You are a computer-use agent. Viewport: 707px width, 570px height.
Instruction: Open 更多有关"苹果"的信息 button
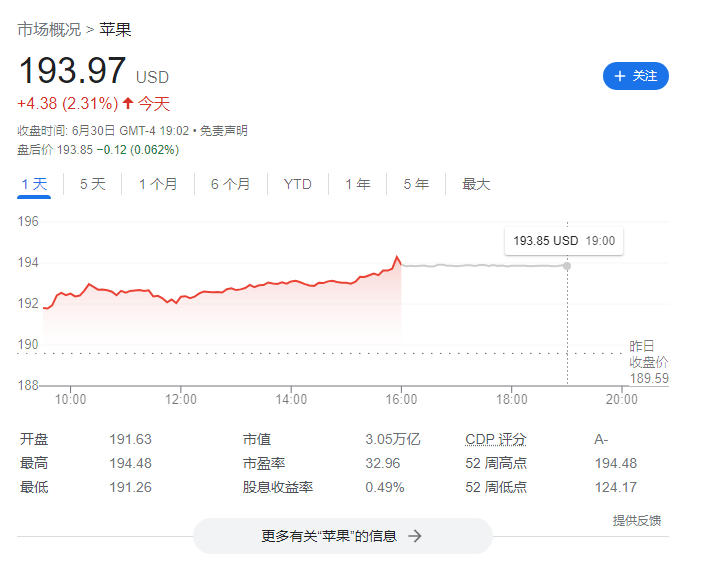343,536
